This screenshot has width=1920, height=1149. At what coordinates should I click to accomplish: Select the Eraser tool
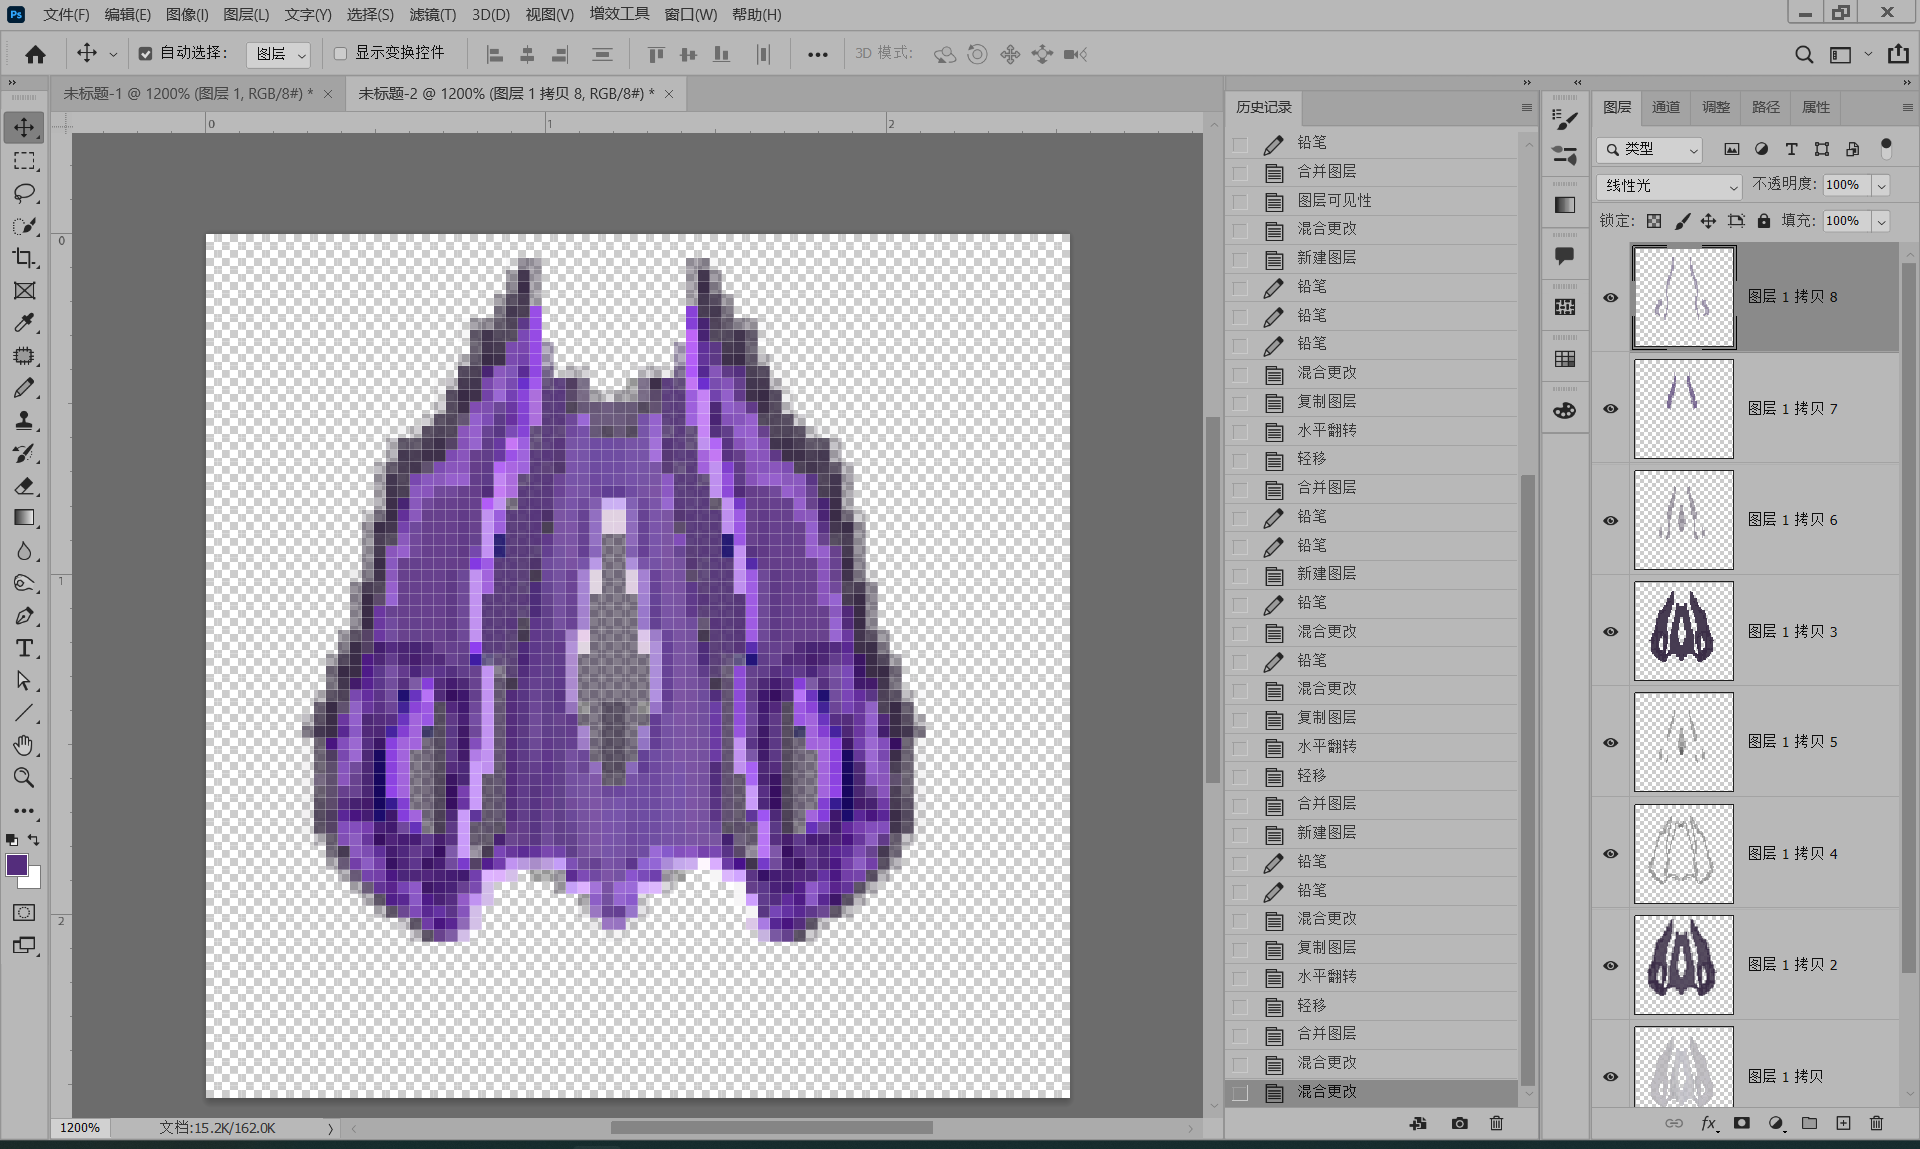point(24,486)
